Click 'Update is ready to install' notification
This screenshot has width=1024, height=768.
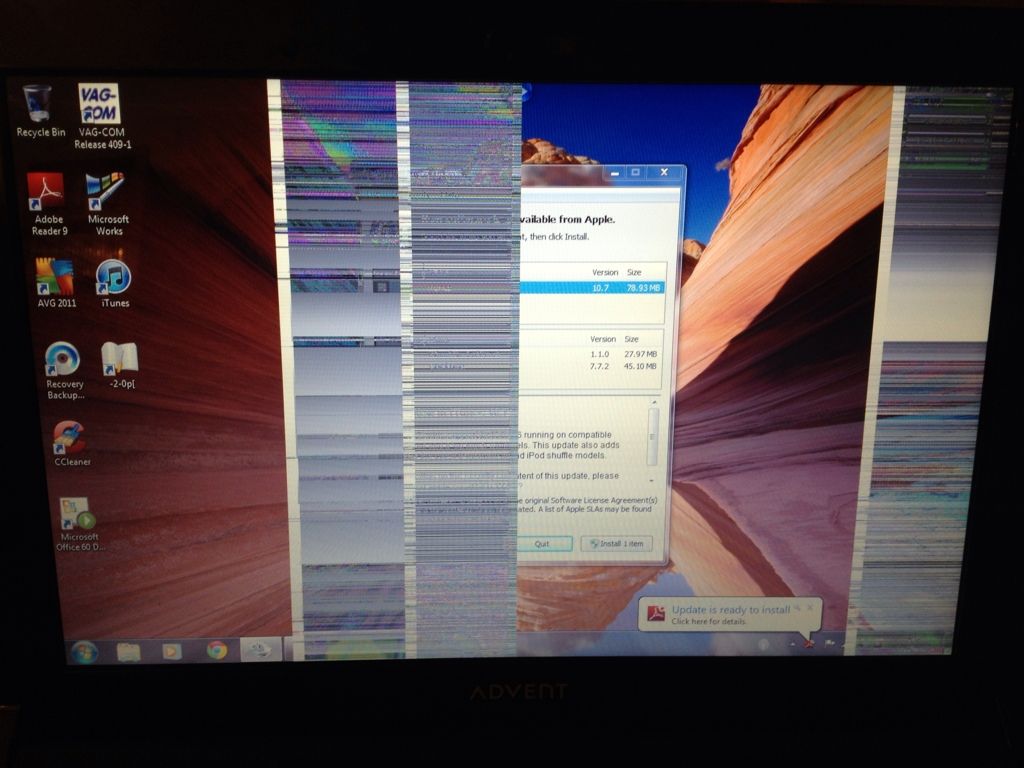click(x=730, y=609)
